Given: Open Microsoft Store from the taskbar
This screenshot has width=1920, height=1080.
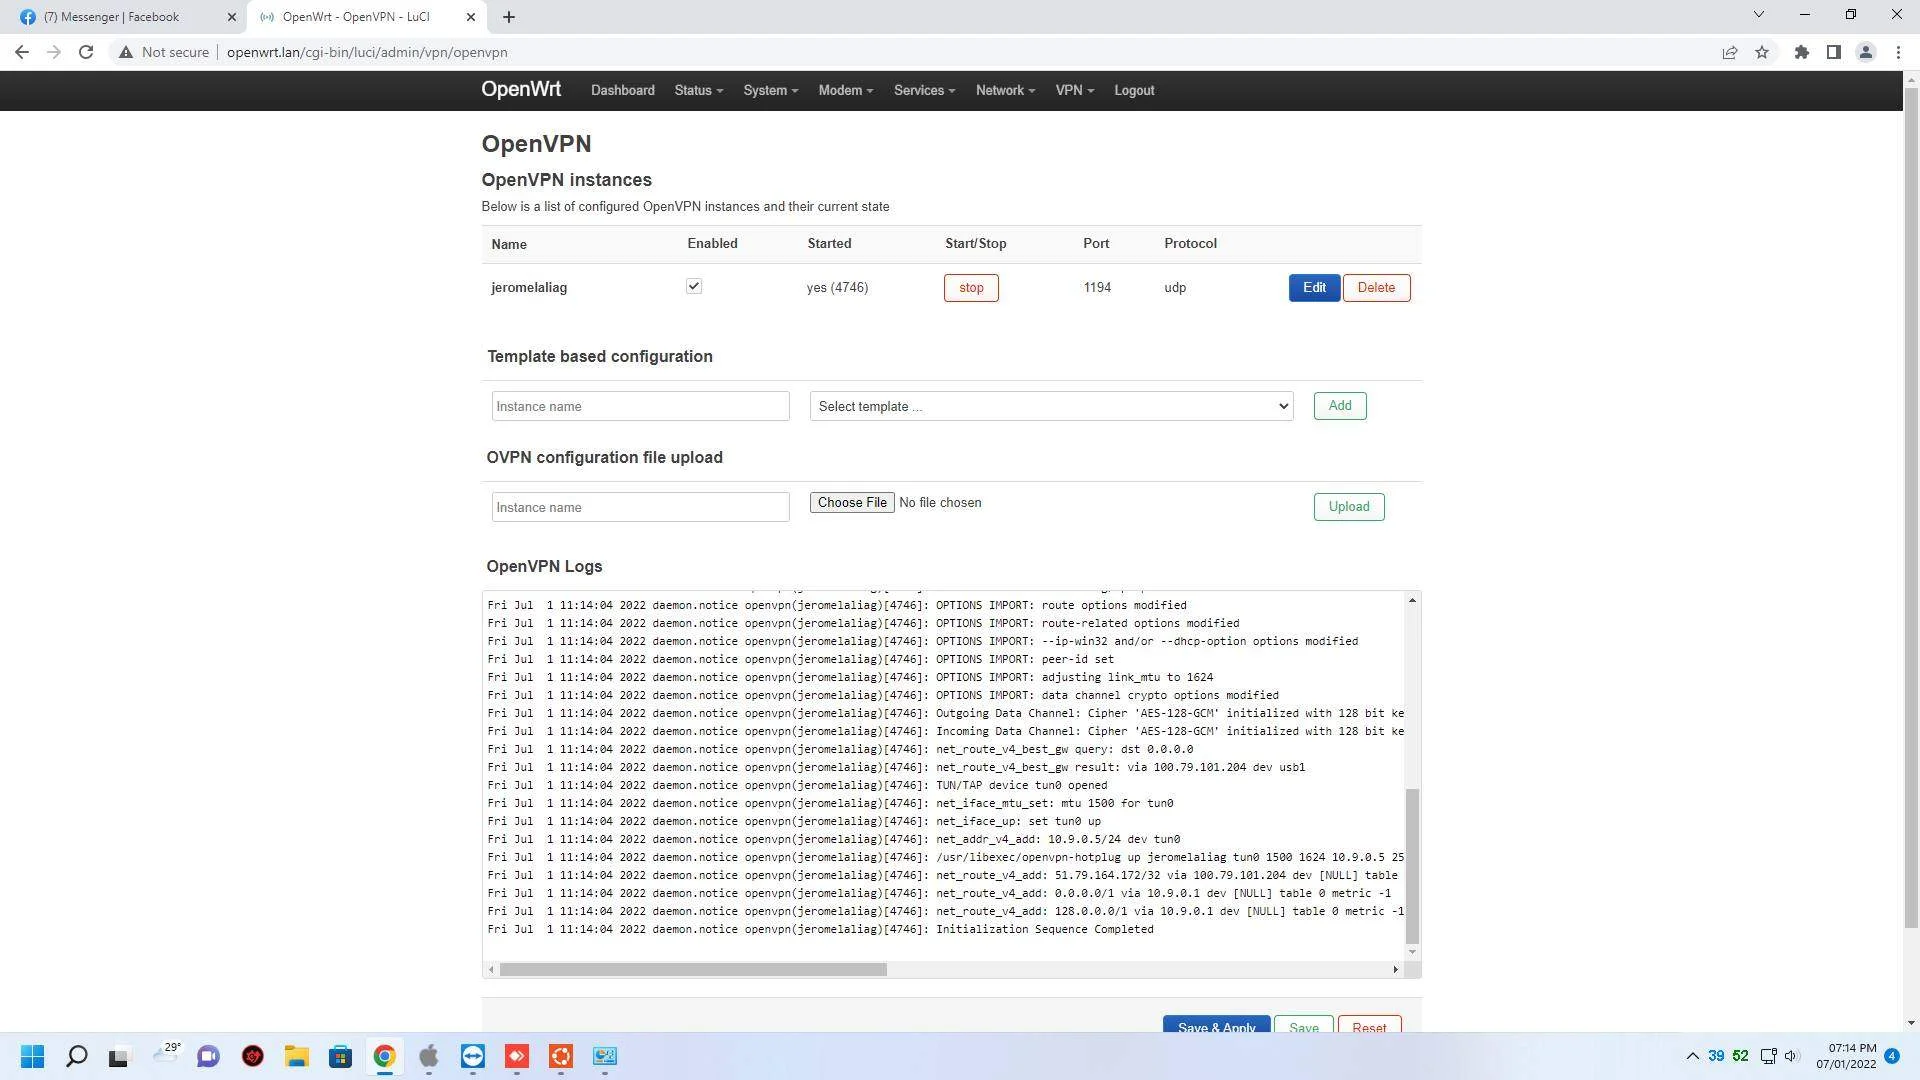Looking at the screenshot, I should click(340, 1056).
